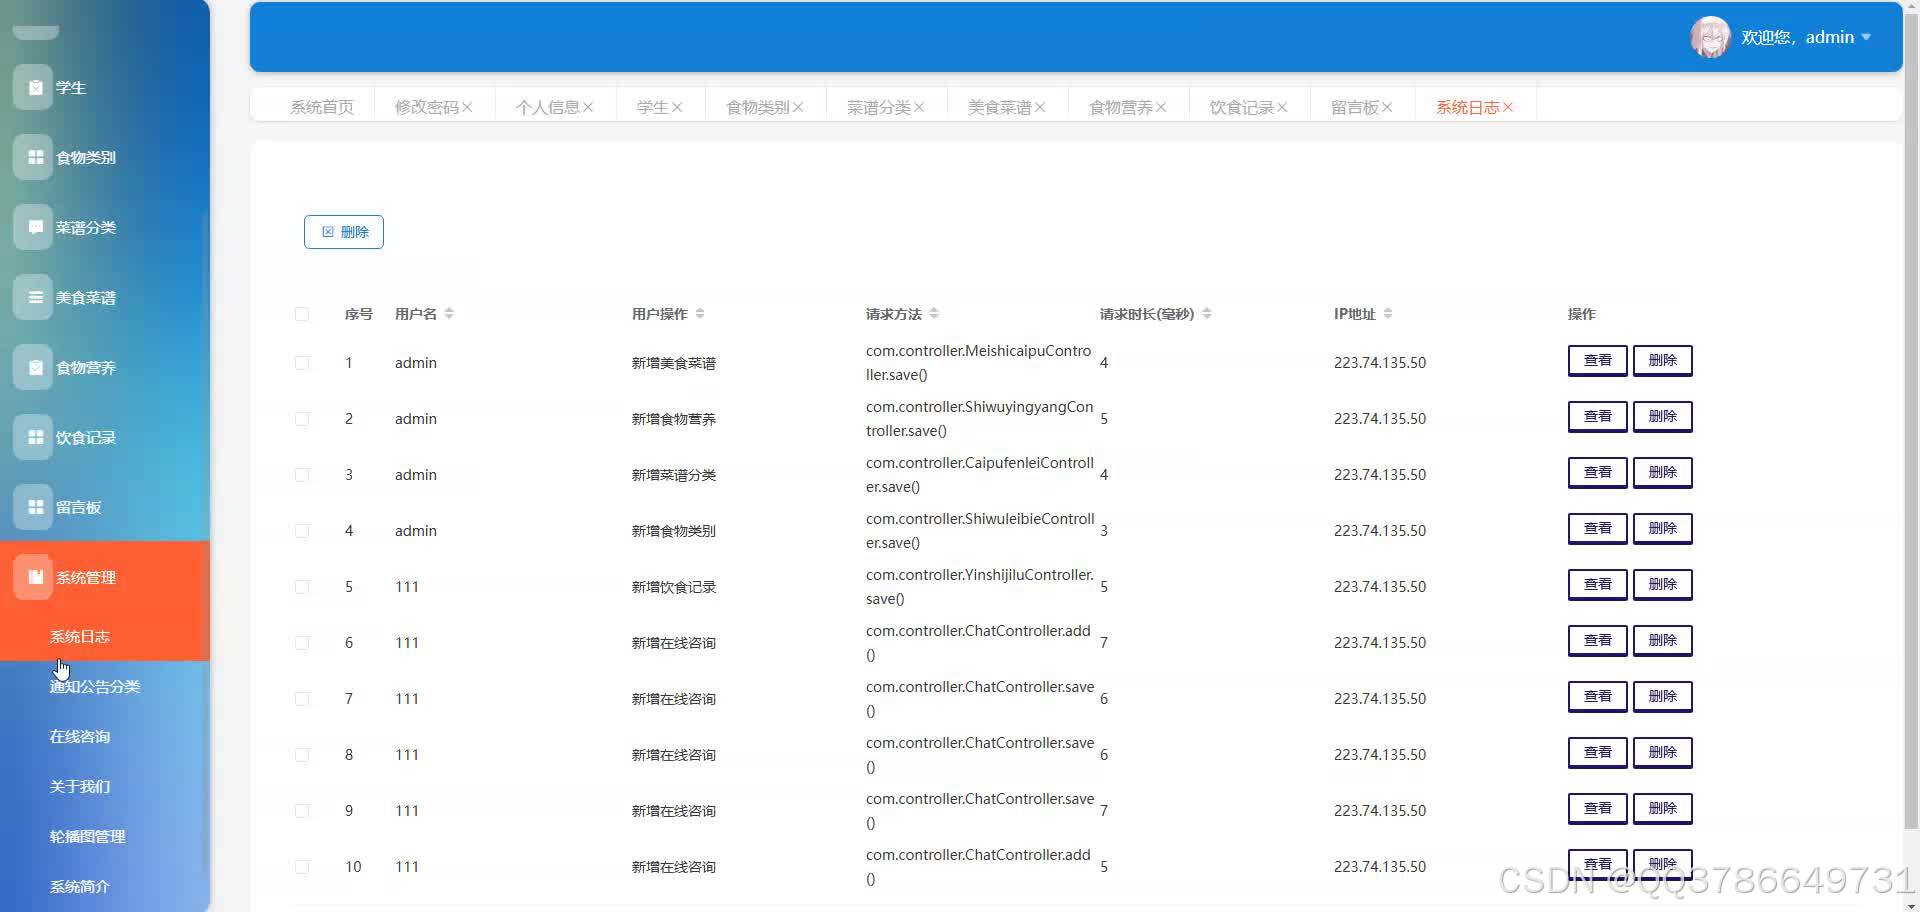Click the 学生 sidebar icon
This screenshot has height=912, width=1920.
pos(33,87)
